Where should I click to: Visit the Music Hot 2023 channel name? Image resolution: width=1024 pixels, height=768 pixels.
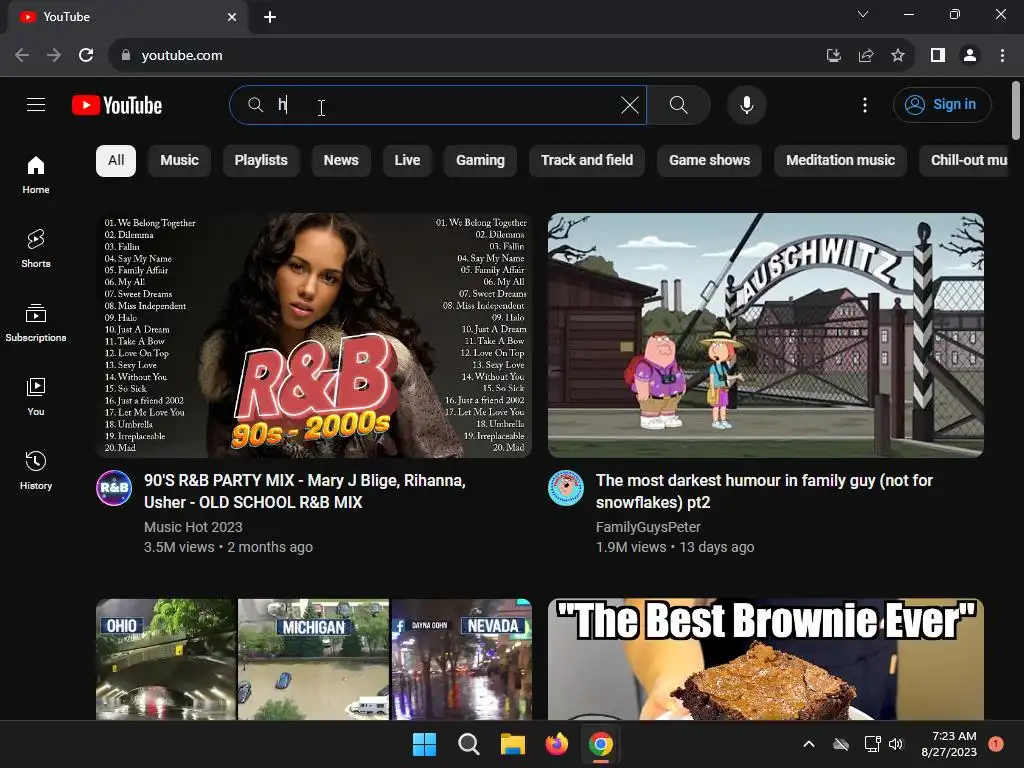tap(193, 527)
